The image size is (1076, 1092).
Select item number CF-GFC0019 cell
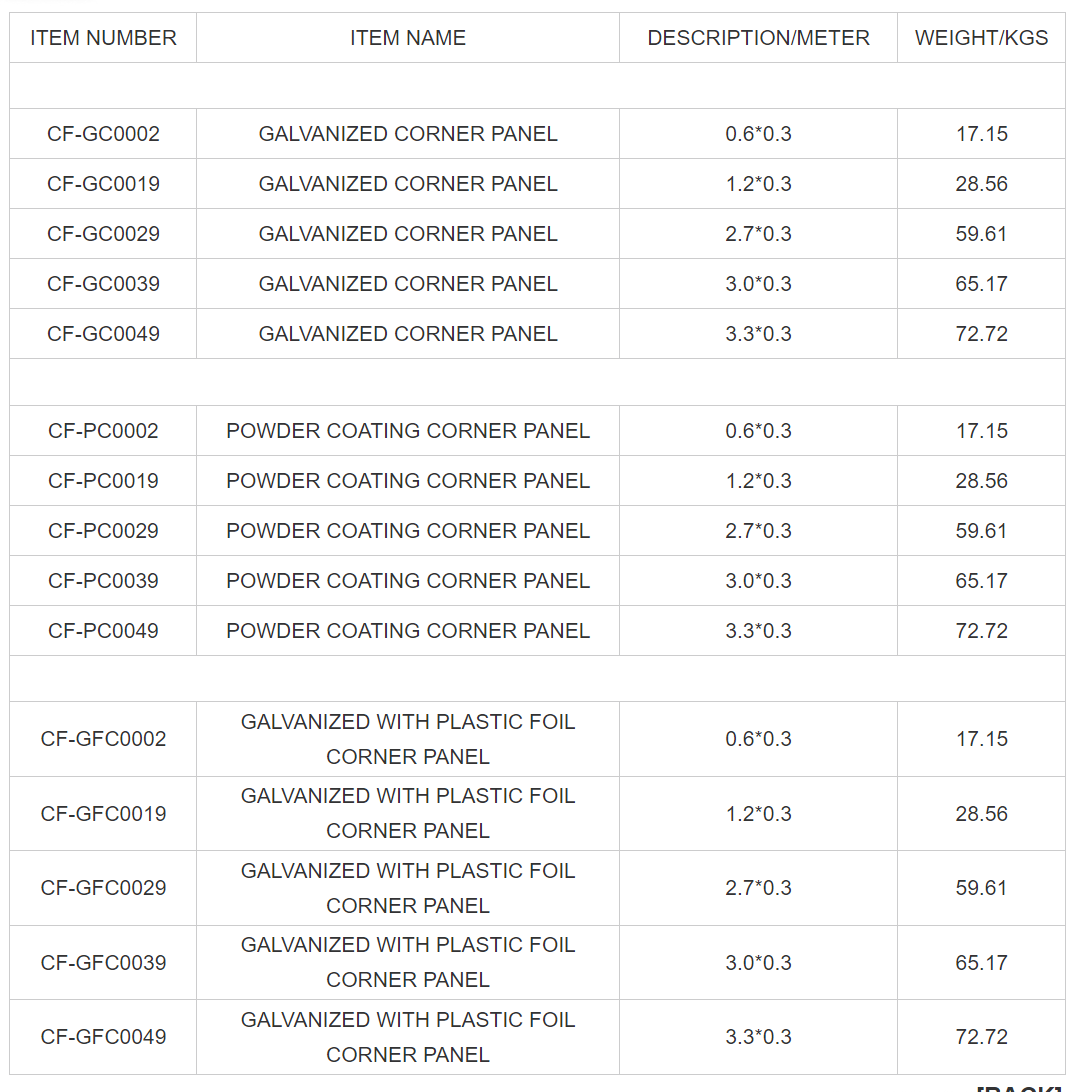[103, 814]
